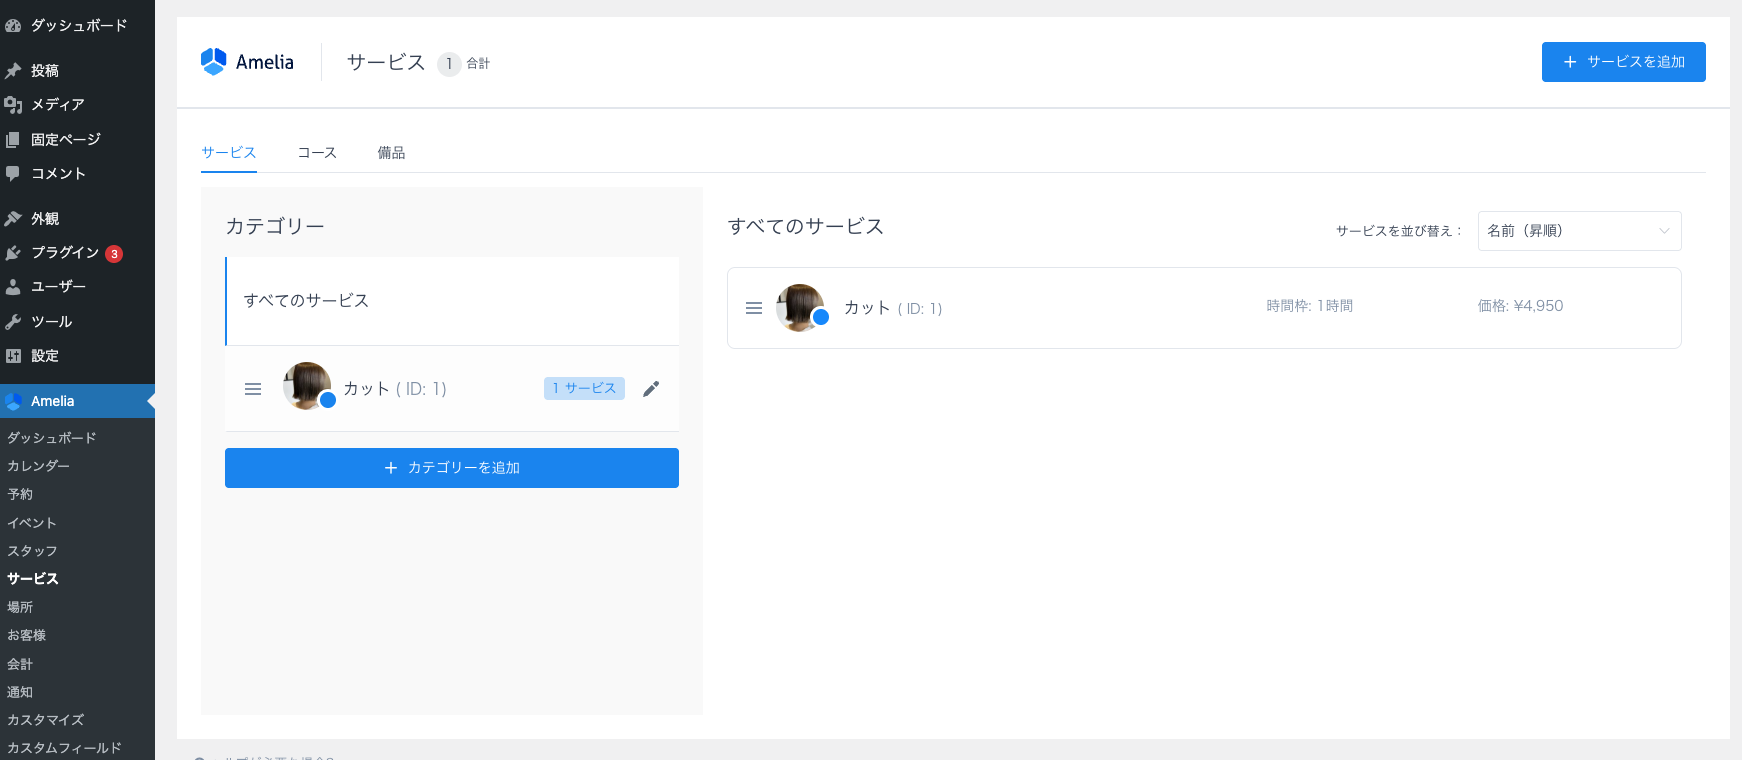Click the pencil edit icon for カット category
Screen dimensions: 1742x760
pyautogui.click(x=651, y=389)
